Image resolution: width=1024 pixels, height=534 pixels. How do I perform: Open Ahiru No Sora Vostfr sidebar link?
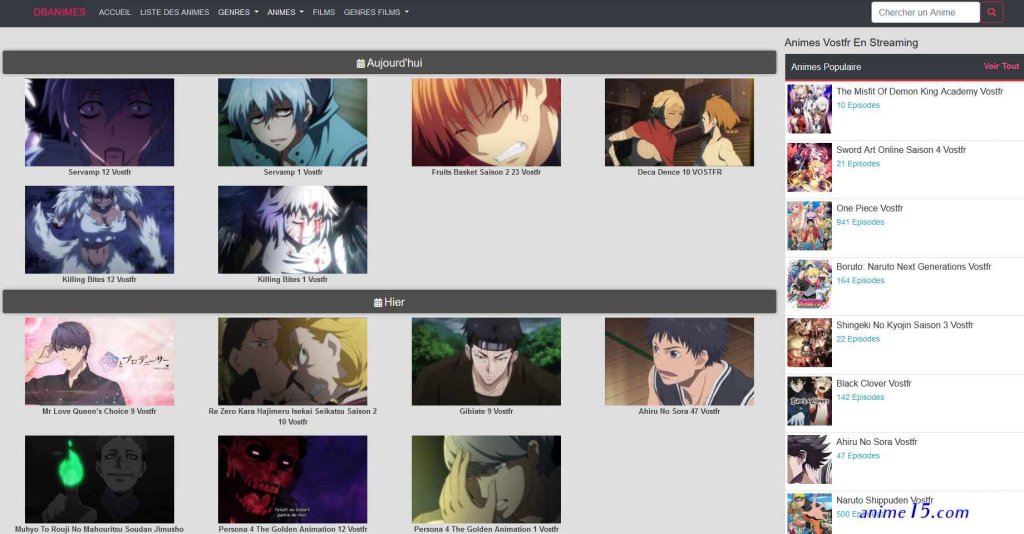coord(876,441)
